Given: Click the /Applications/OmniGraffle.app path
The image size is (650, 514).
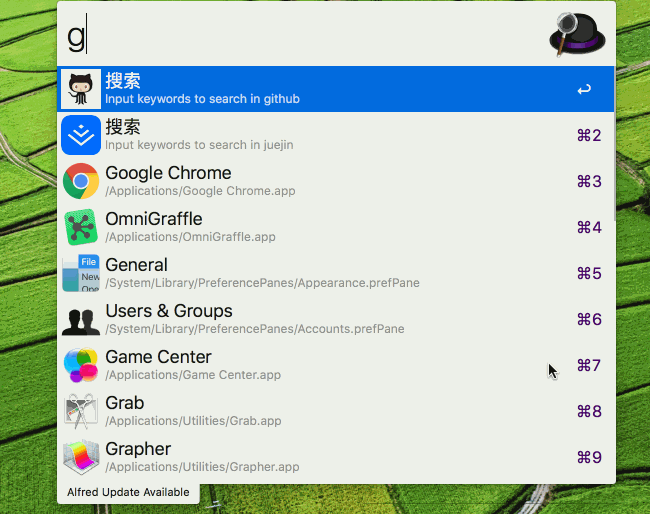Looking at the screenshot, I should [190, 237].
